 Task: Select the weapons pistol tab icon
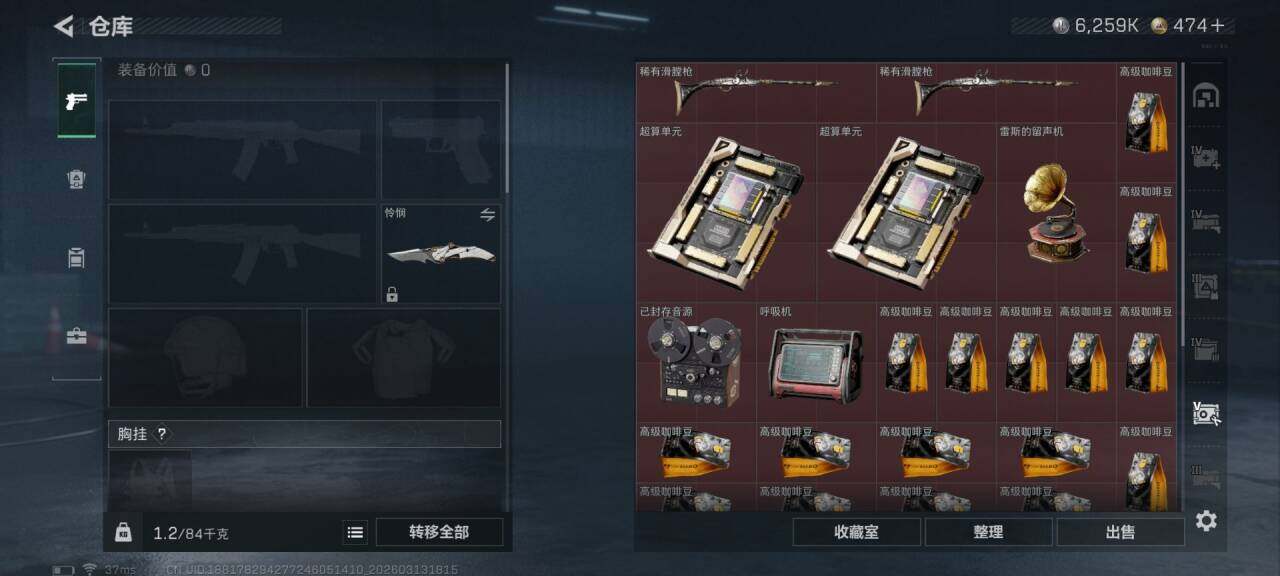(76, 100)
